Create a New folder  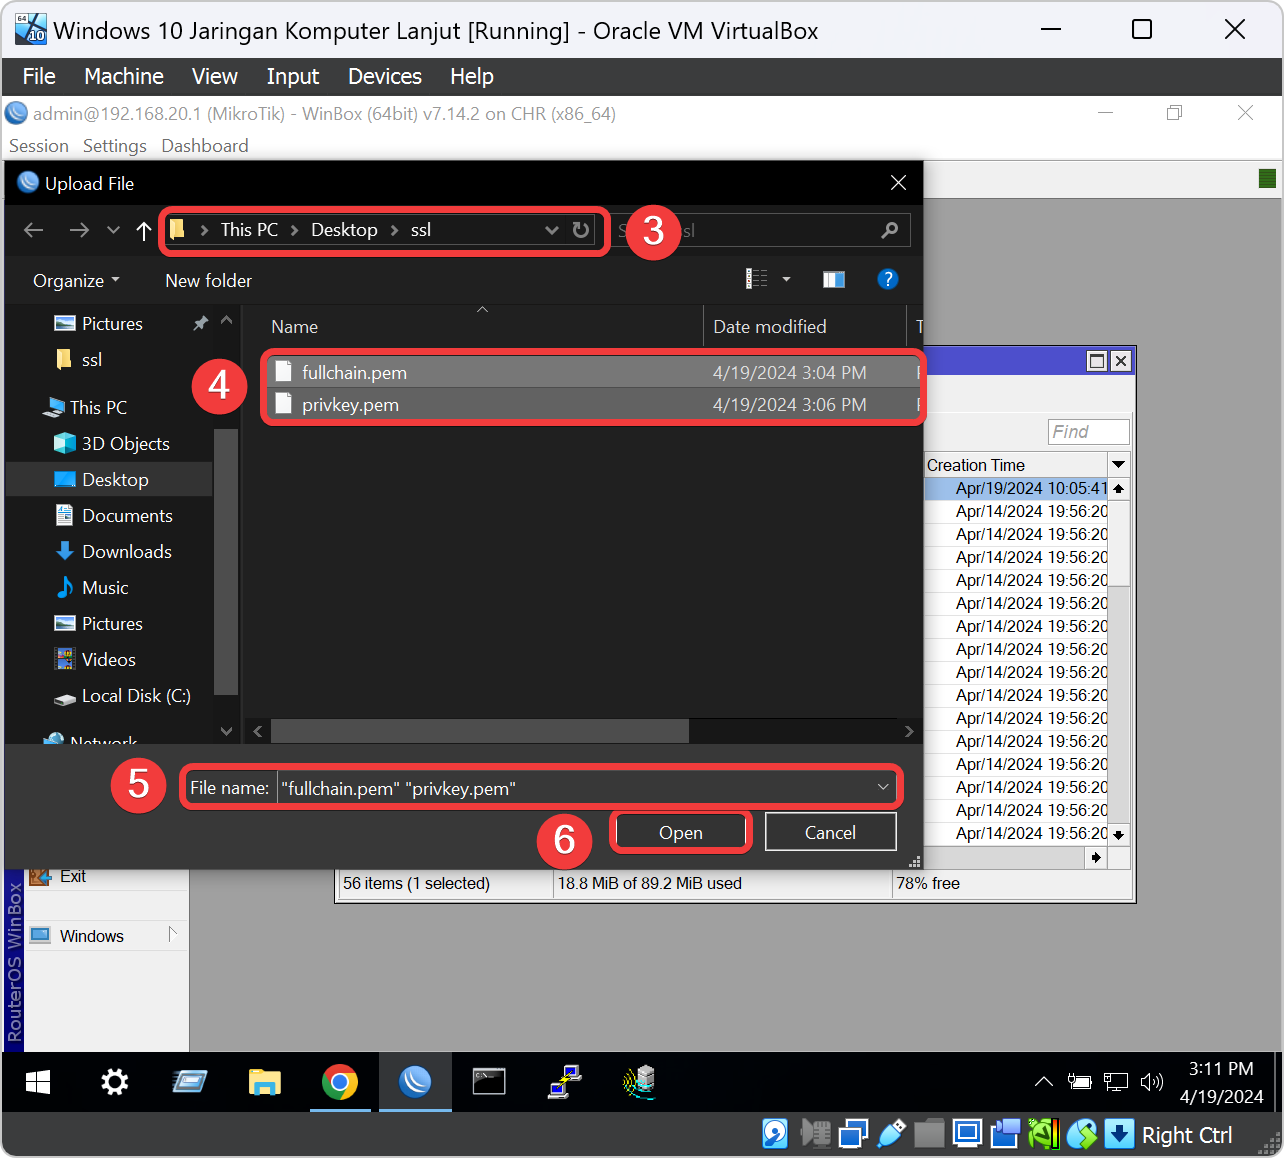[208, 281]
